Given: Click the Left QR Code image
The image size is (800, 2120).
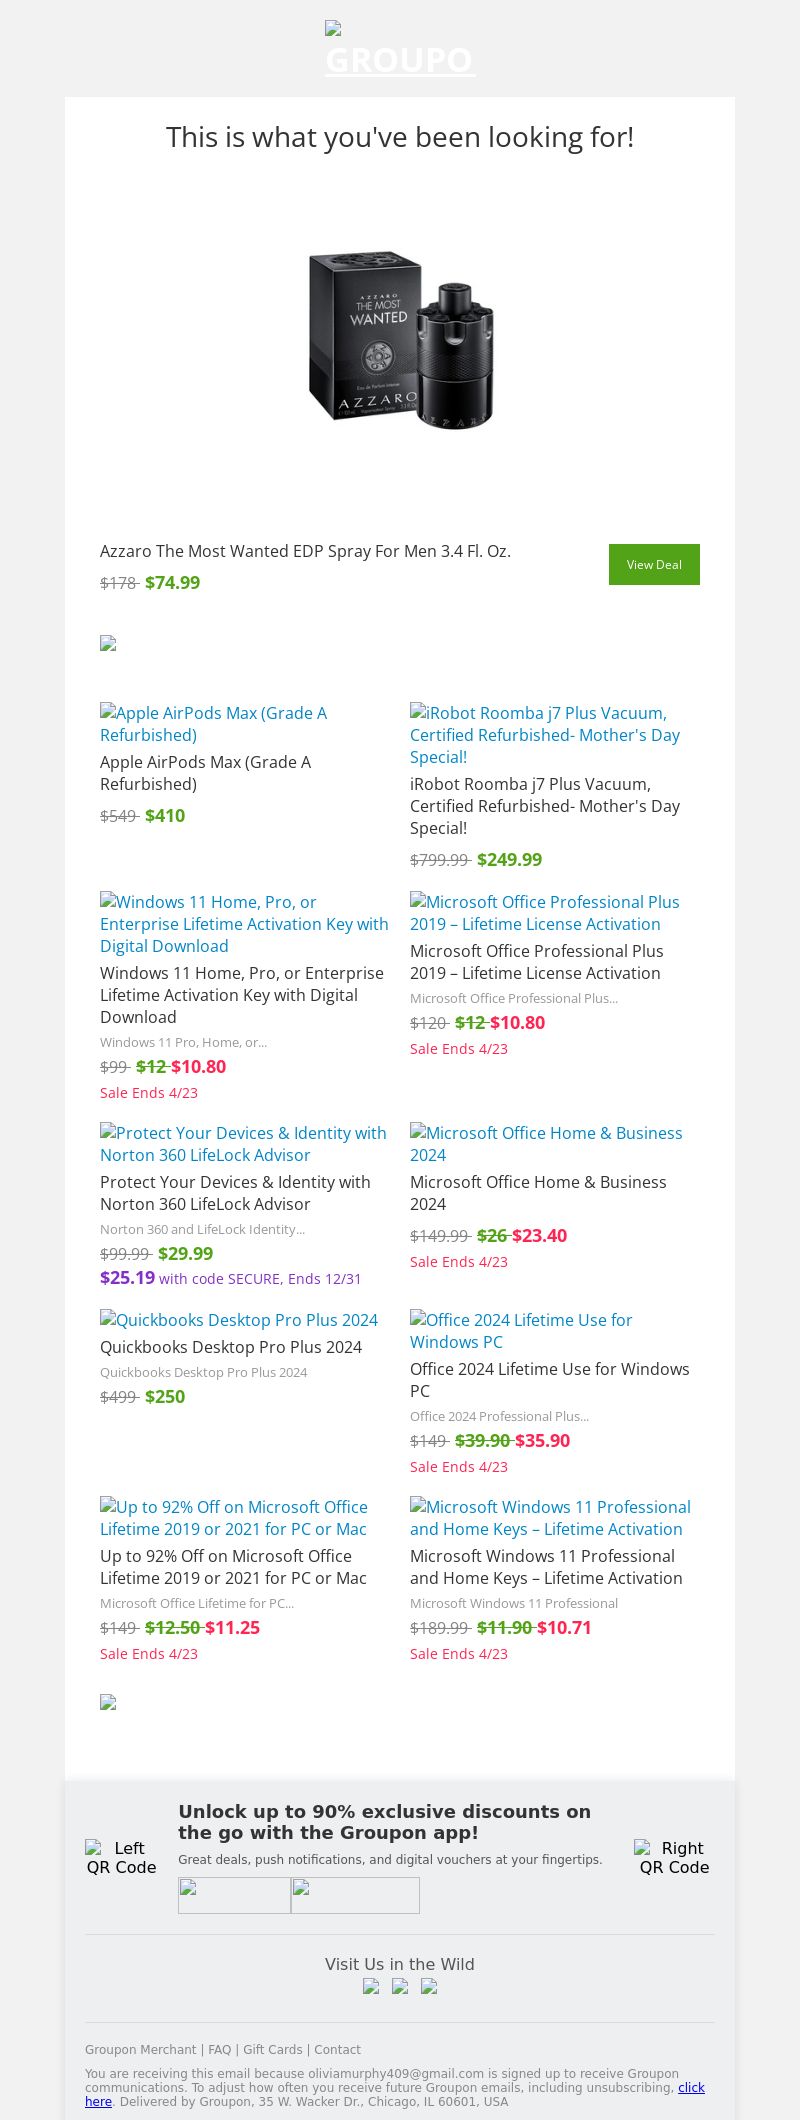Looking at the screenshot, I should [x=121, y=1857].
